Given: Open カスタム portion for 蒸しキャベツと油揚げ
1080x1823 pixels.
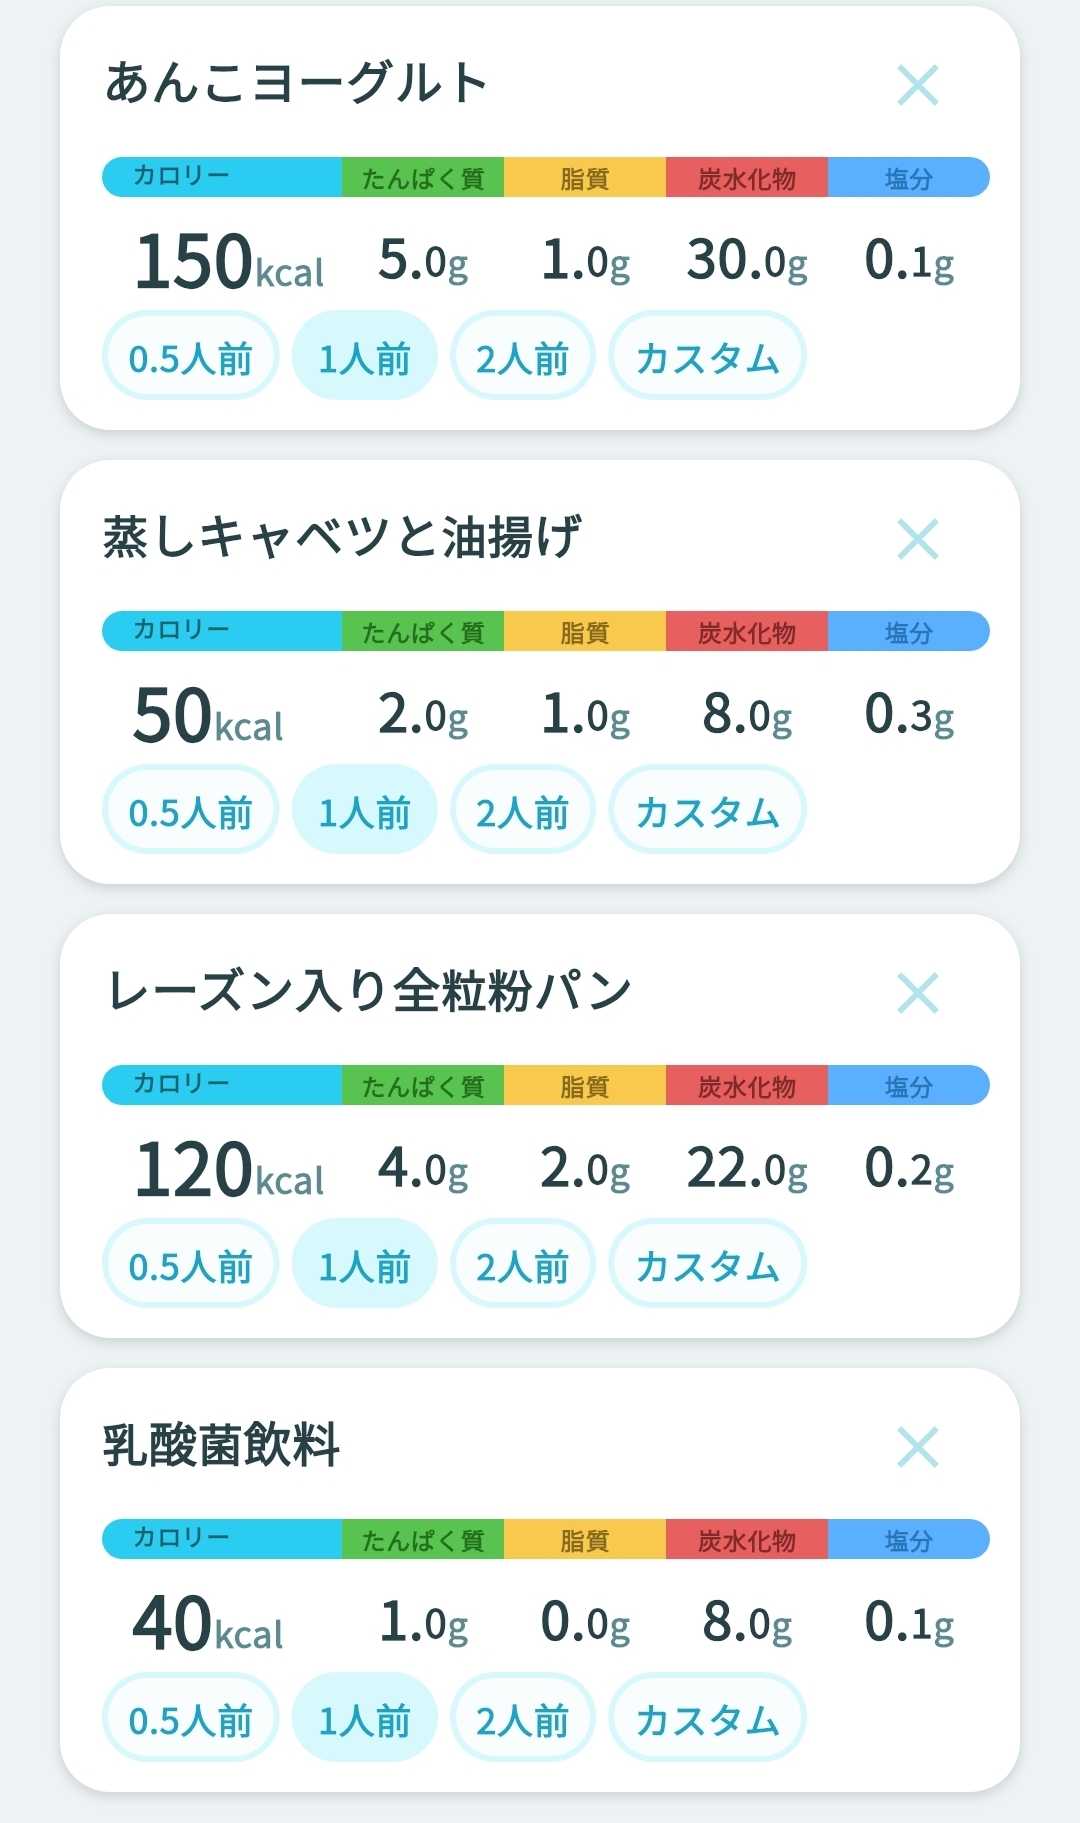Looking at the screenshot, I should tap(707, 810).
